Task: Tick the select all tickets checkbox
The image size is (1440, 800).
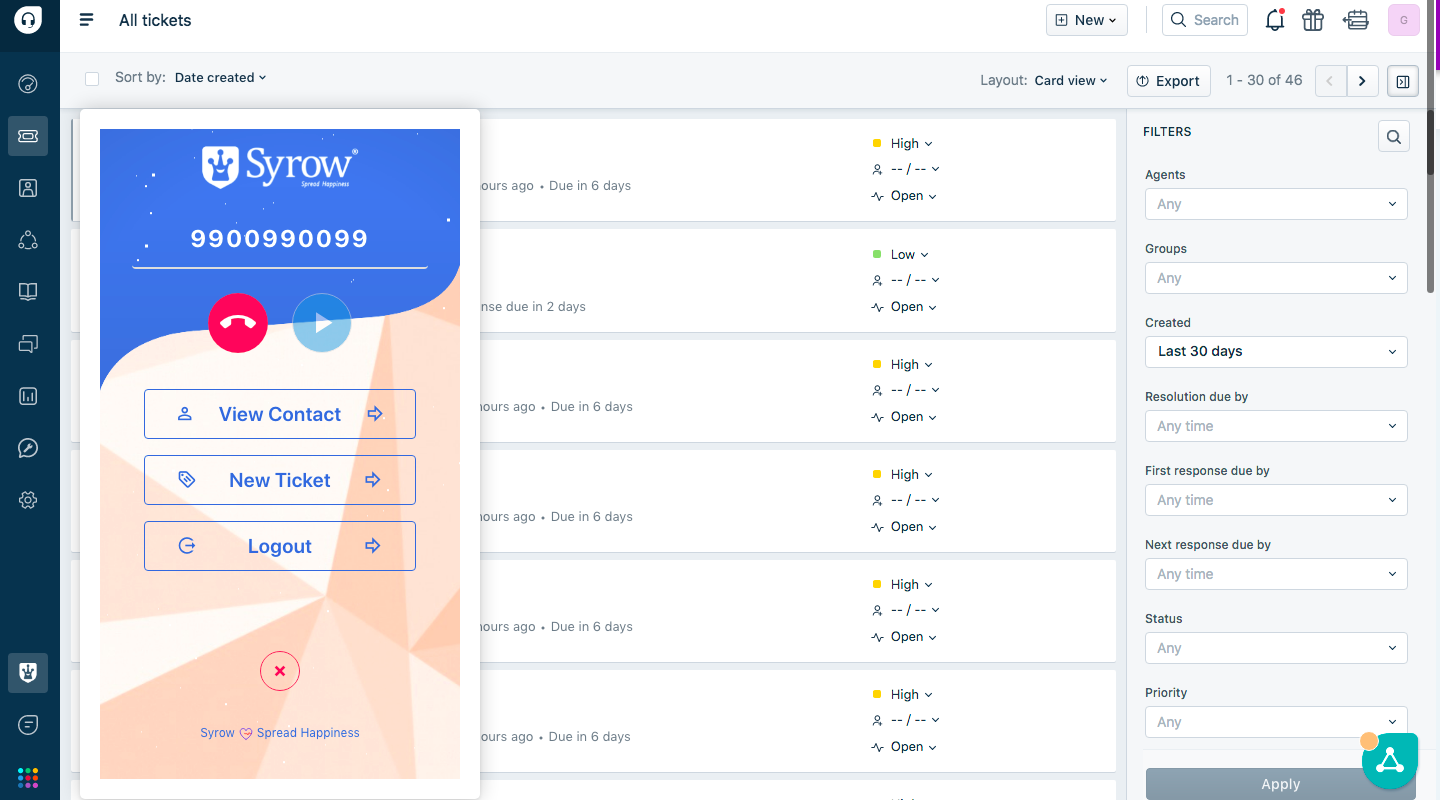Action: 92,78
